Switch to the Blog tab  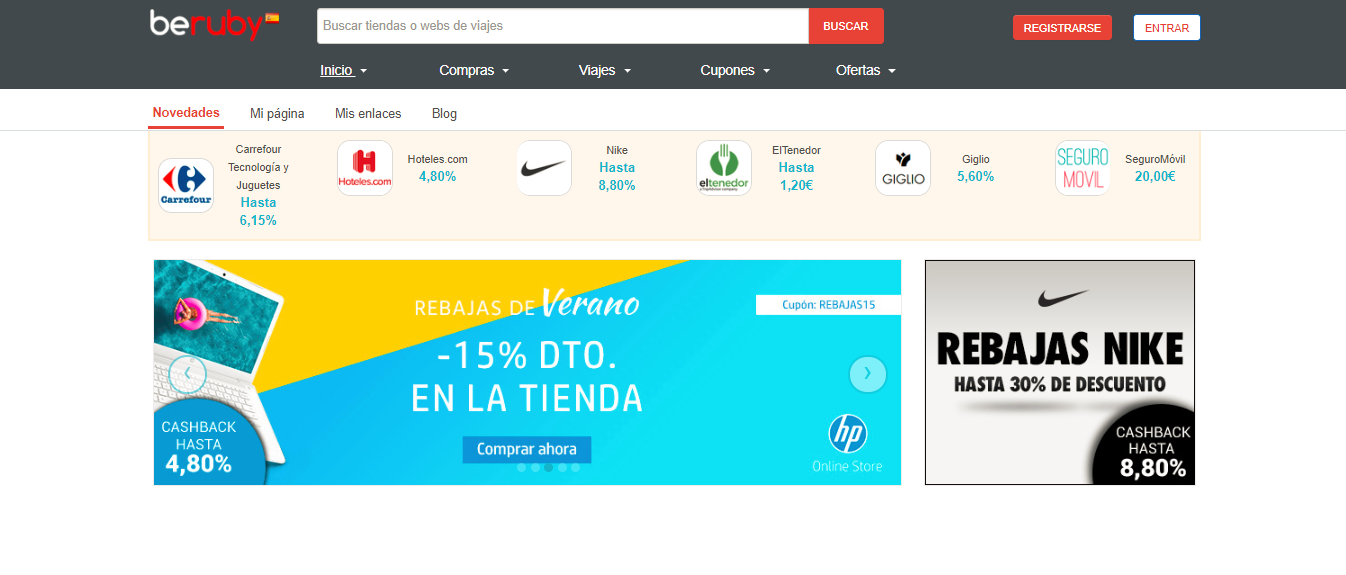[x=444, y=114]
